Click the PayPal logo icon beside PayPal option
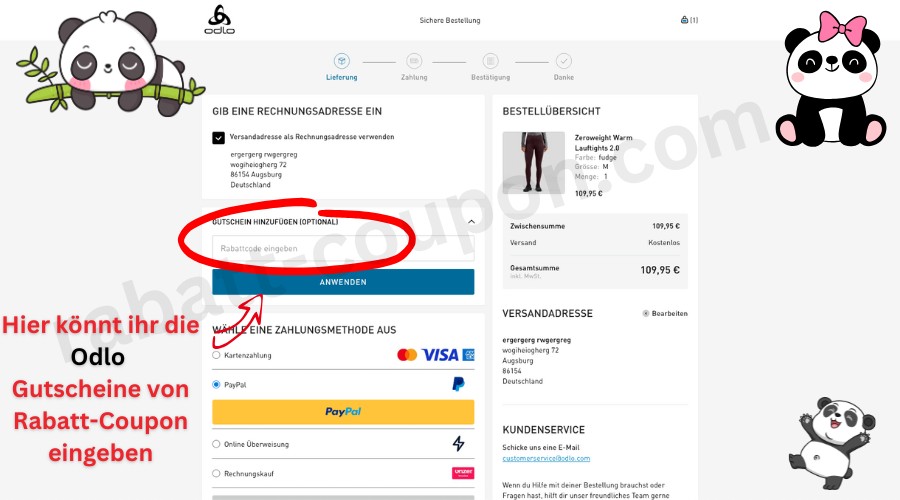Viewport: 900px width, 500px height. click(x=458, y=384)
